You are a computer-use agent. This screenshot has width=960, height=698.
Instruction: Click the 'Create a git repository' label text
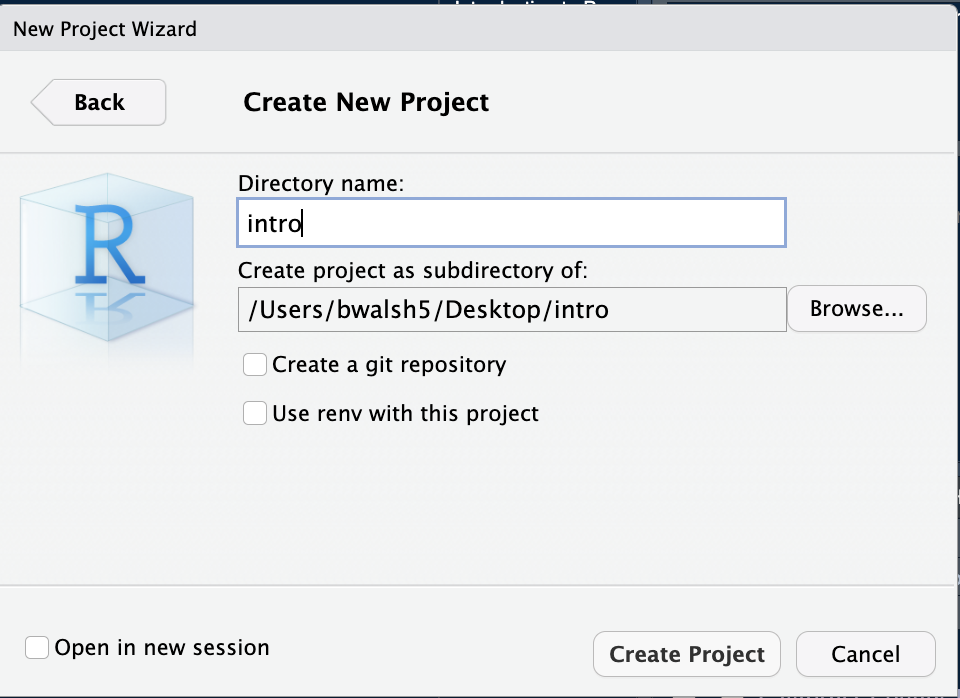click(x=389, y=365)
